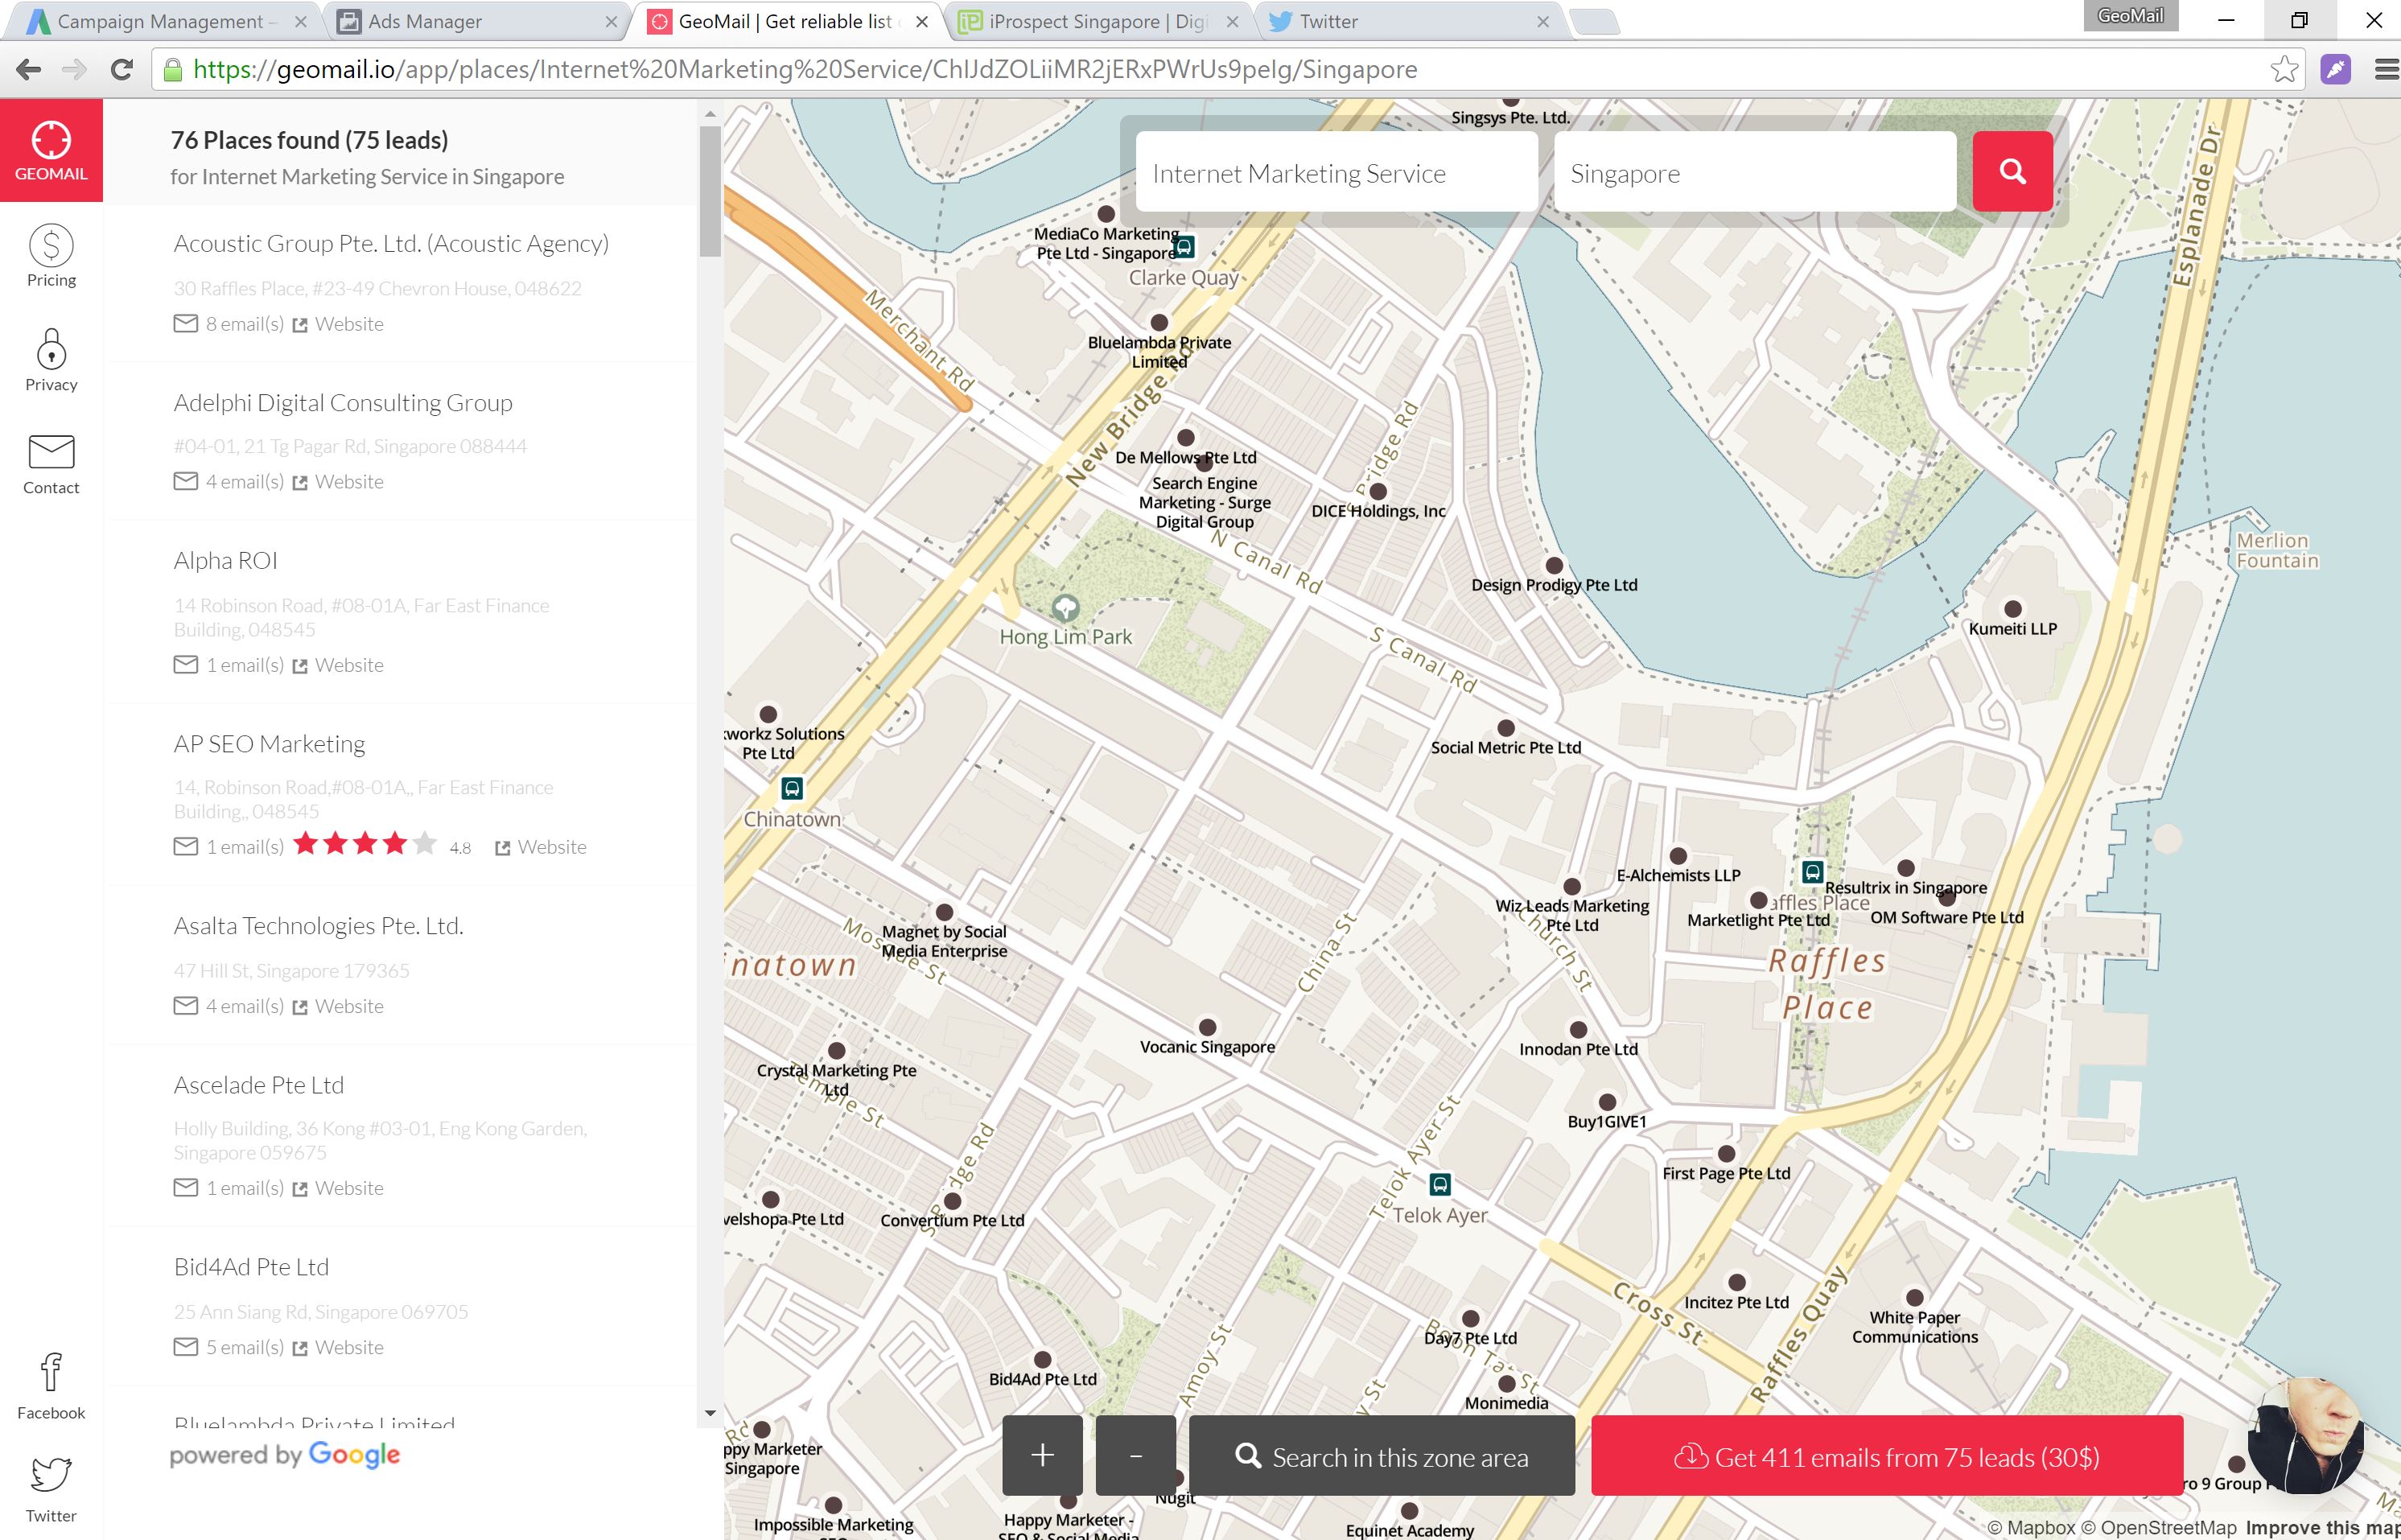This screenshot has height=1540, width=2401.
Task: Open the Chrome hamburger menu
Action: [2386, 69]
